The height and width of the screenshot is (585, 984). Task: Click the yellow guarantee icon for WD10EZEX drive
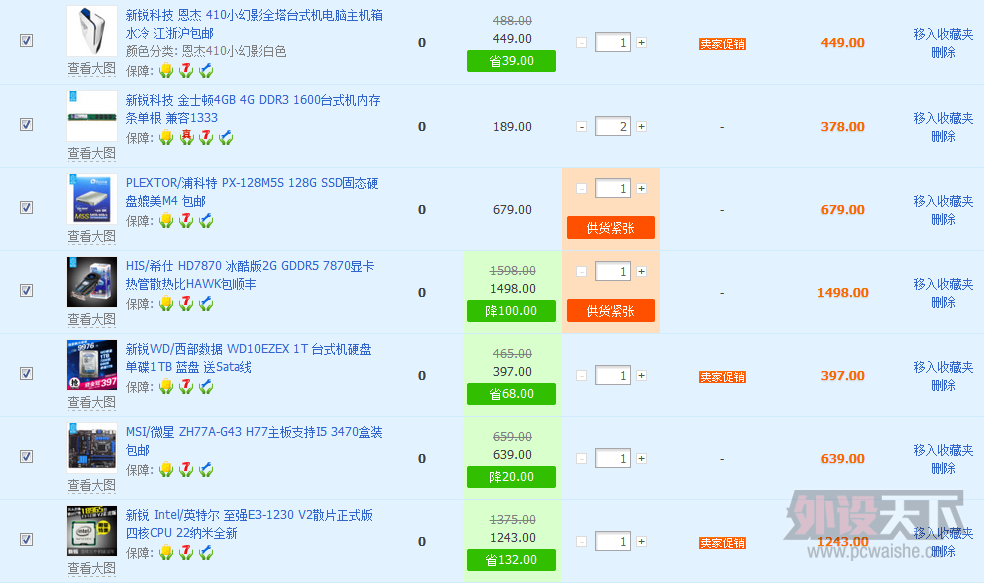point(166,386)
